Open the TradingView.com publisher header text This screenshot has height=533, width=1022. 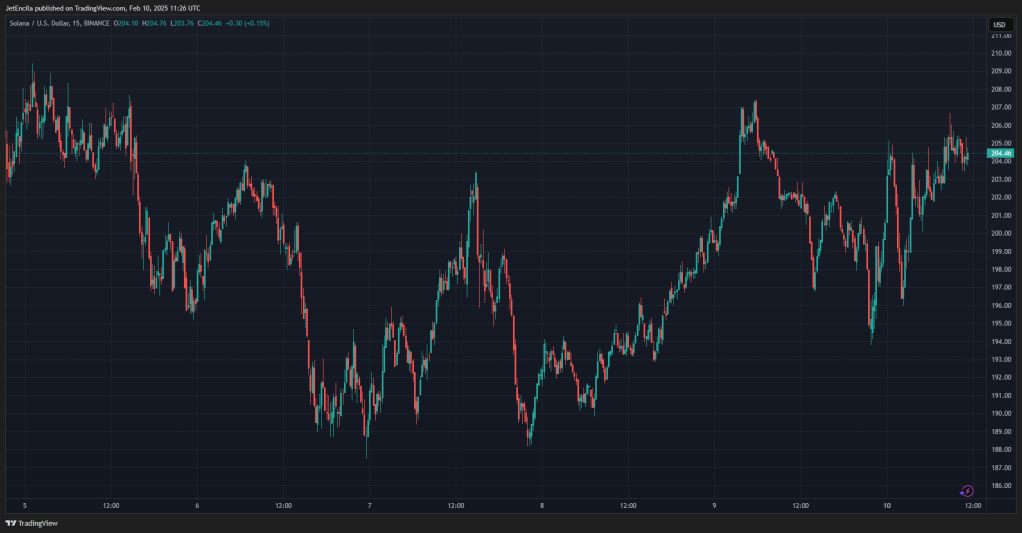coord(100,8)
